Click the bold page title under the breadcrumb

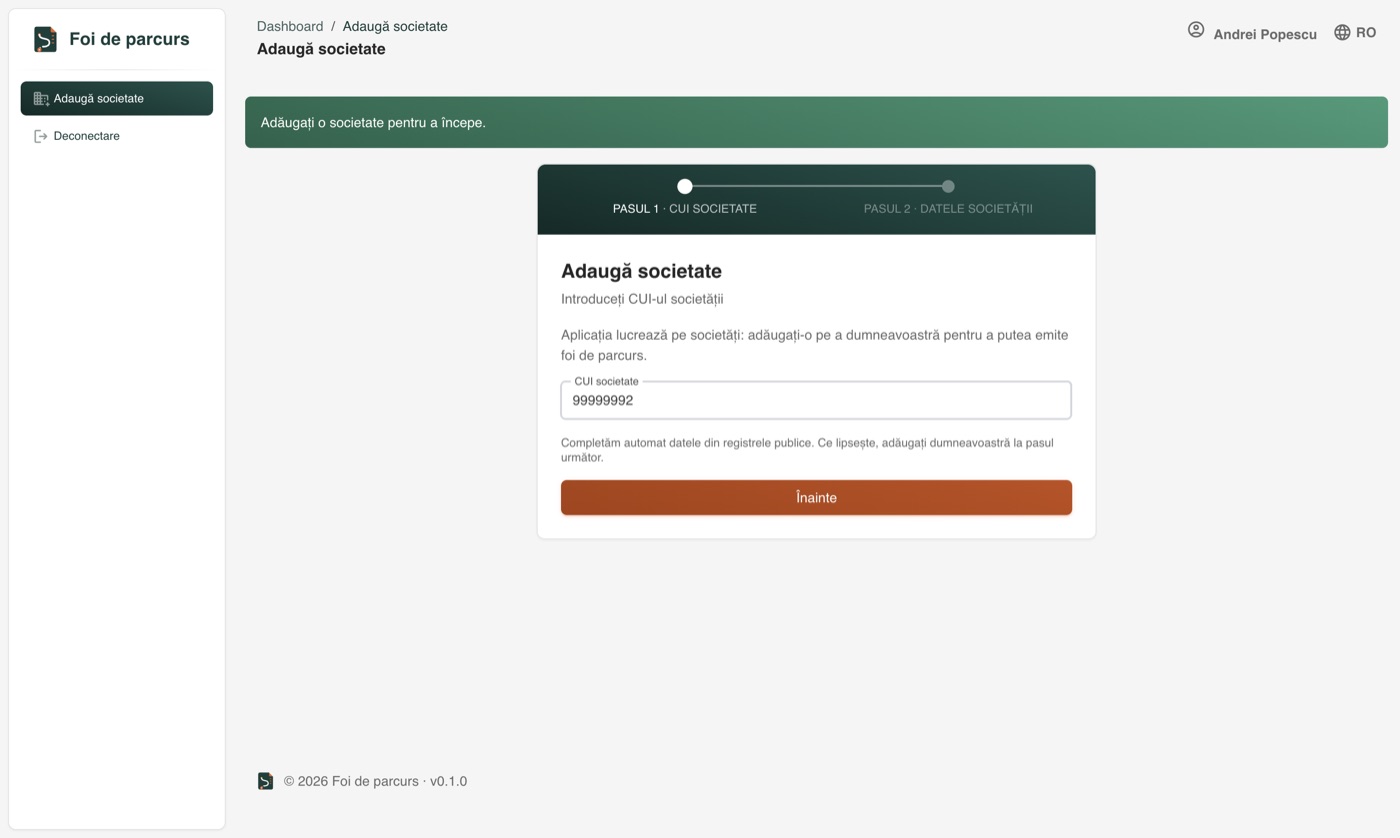(321, 49)
